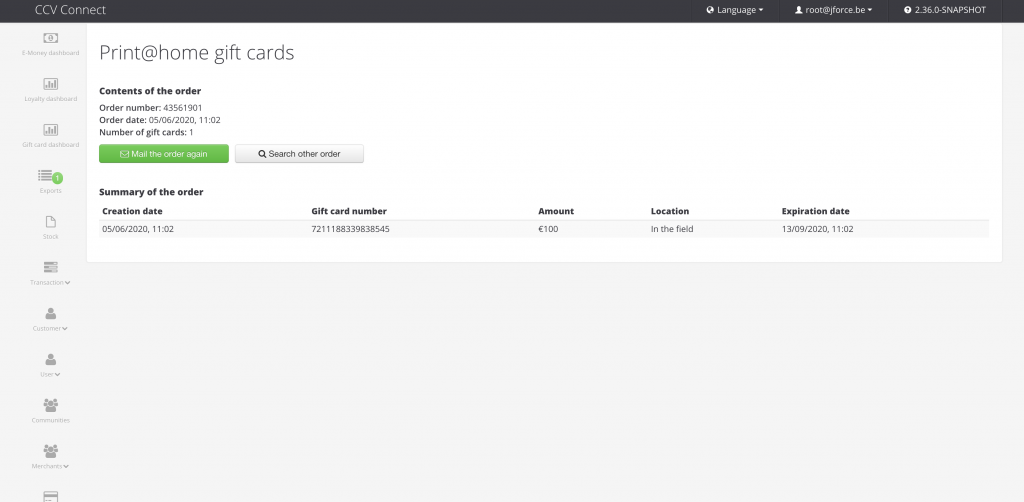Click the Loyalty dashboard label
The image size is (1024, 502).
click(50, 99)
